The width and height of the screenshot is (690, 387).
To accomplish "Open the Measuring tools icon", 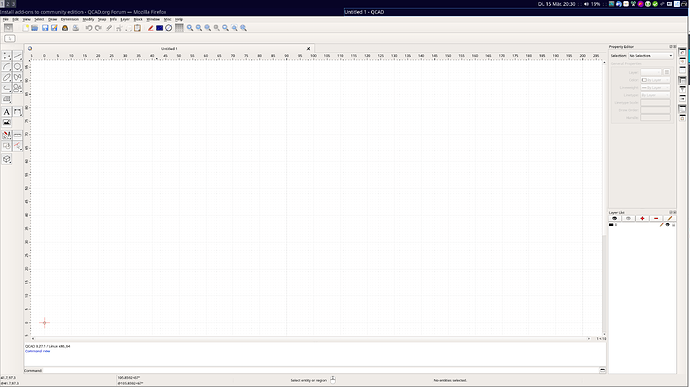I will tap(18, 135).
